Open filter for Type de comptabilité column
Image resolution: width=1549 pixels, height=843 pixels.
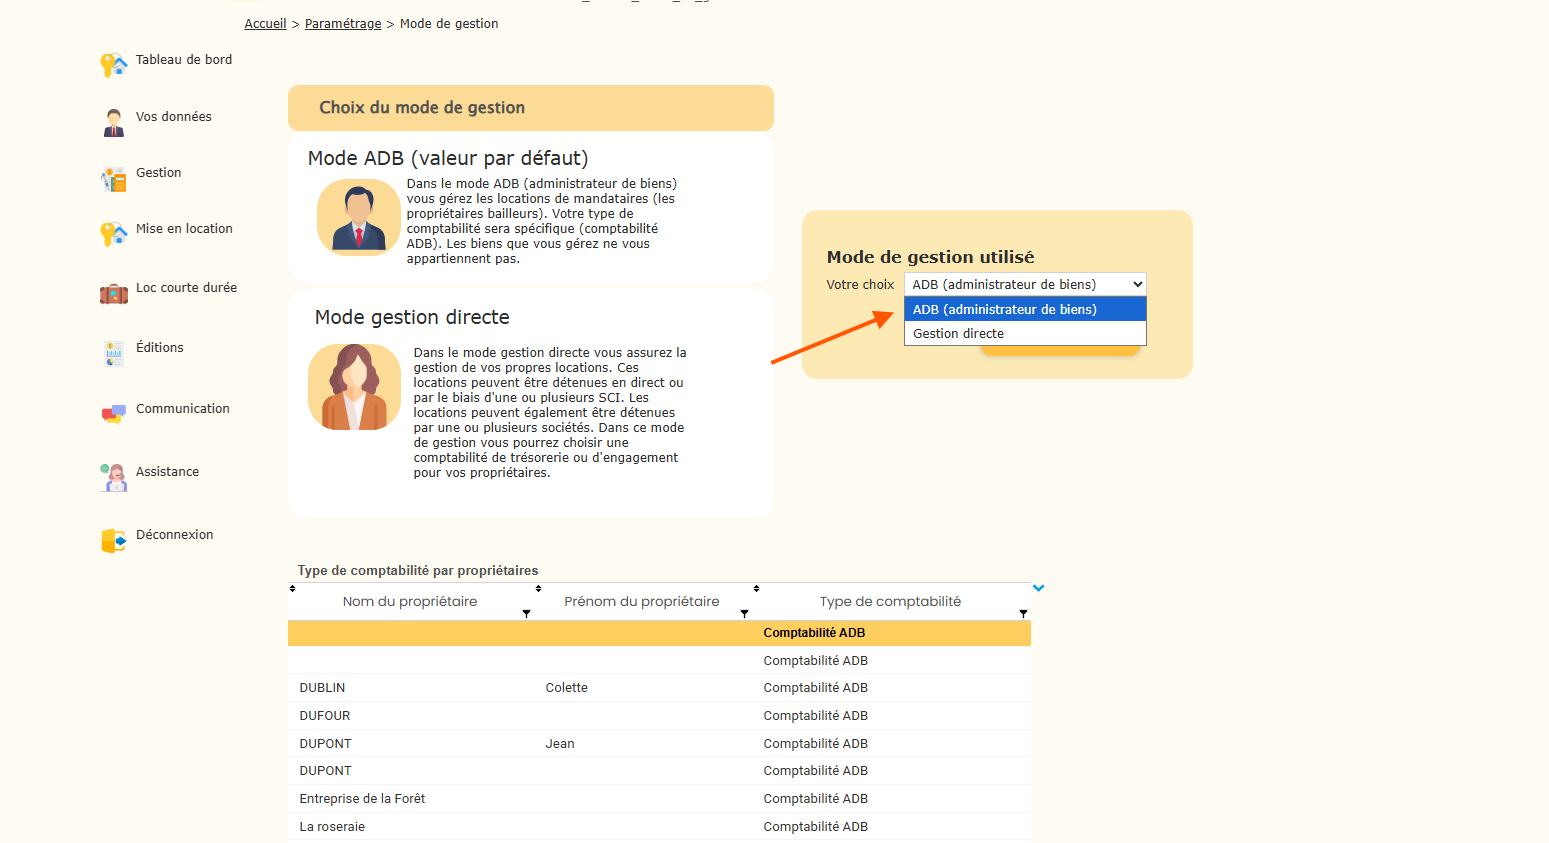point(1023,614)
